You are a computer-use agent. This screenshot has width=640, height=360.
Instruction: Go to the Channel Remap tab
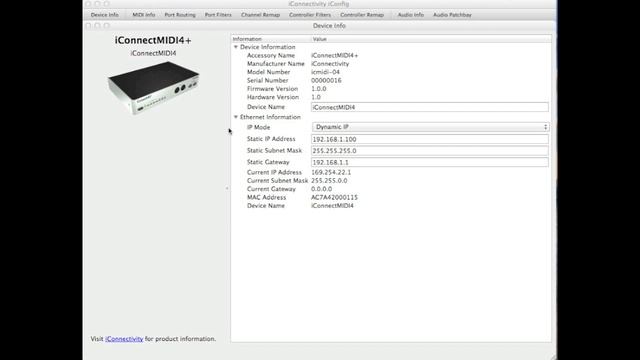[x=260, y=15]
